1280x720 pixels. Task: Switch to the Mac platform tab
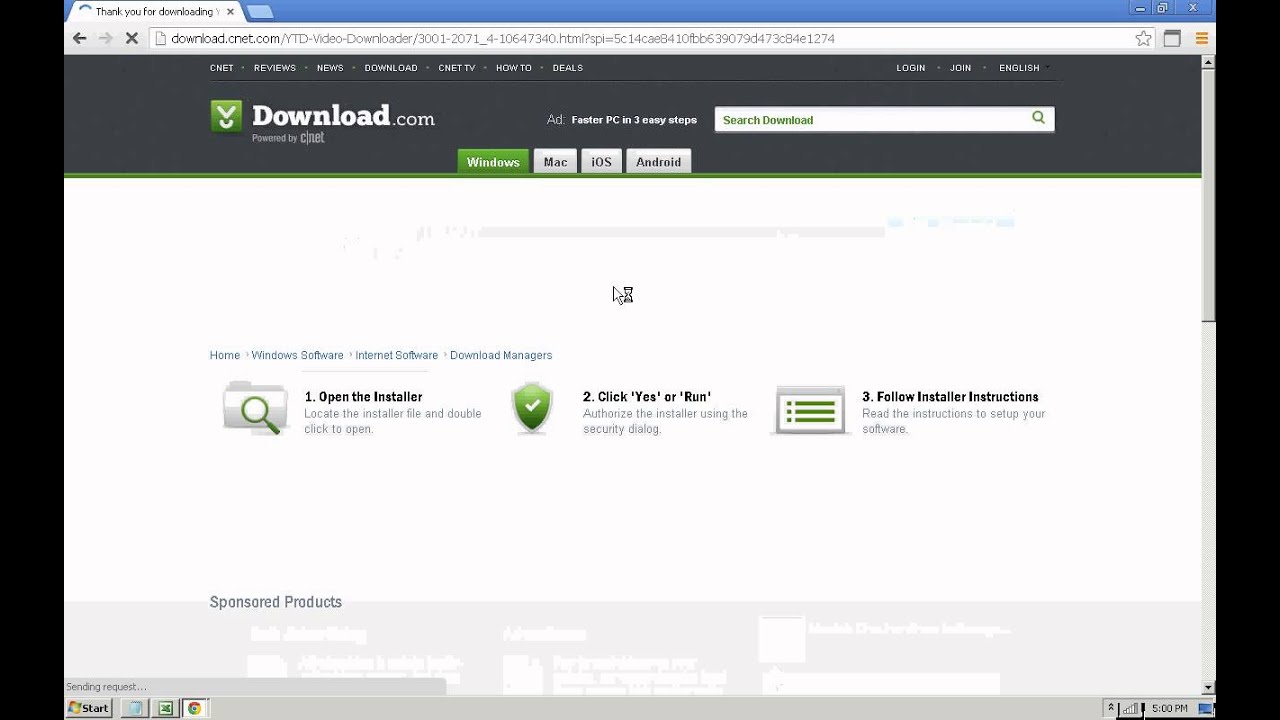tap(555, 162)
